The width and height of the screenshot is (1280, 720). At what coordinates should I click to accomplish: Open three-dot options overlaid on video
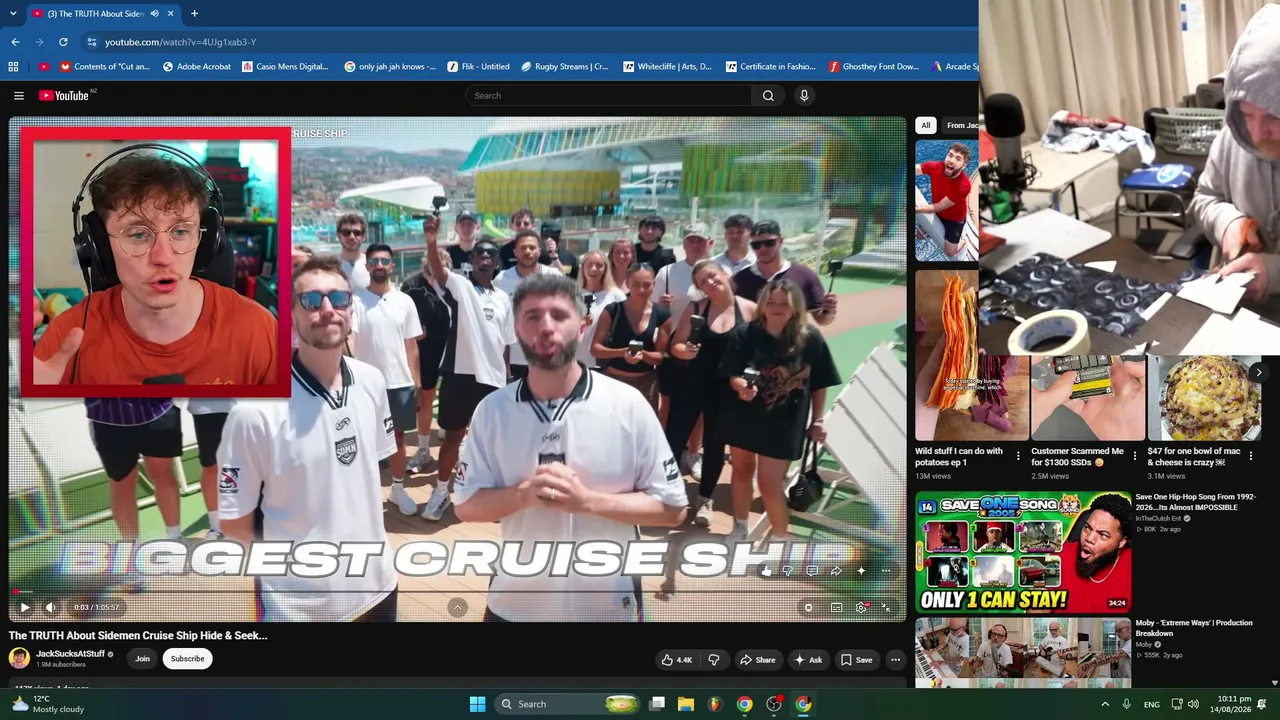point(886,571)
